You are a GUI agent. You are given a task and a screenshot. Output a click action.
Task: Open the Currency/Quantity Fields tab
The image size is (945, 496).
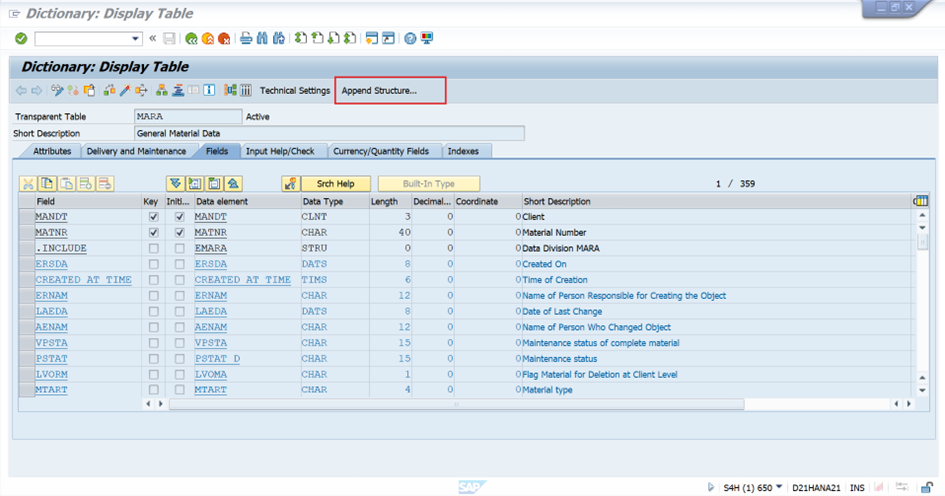[x=381, y=151]
